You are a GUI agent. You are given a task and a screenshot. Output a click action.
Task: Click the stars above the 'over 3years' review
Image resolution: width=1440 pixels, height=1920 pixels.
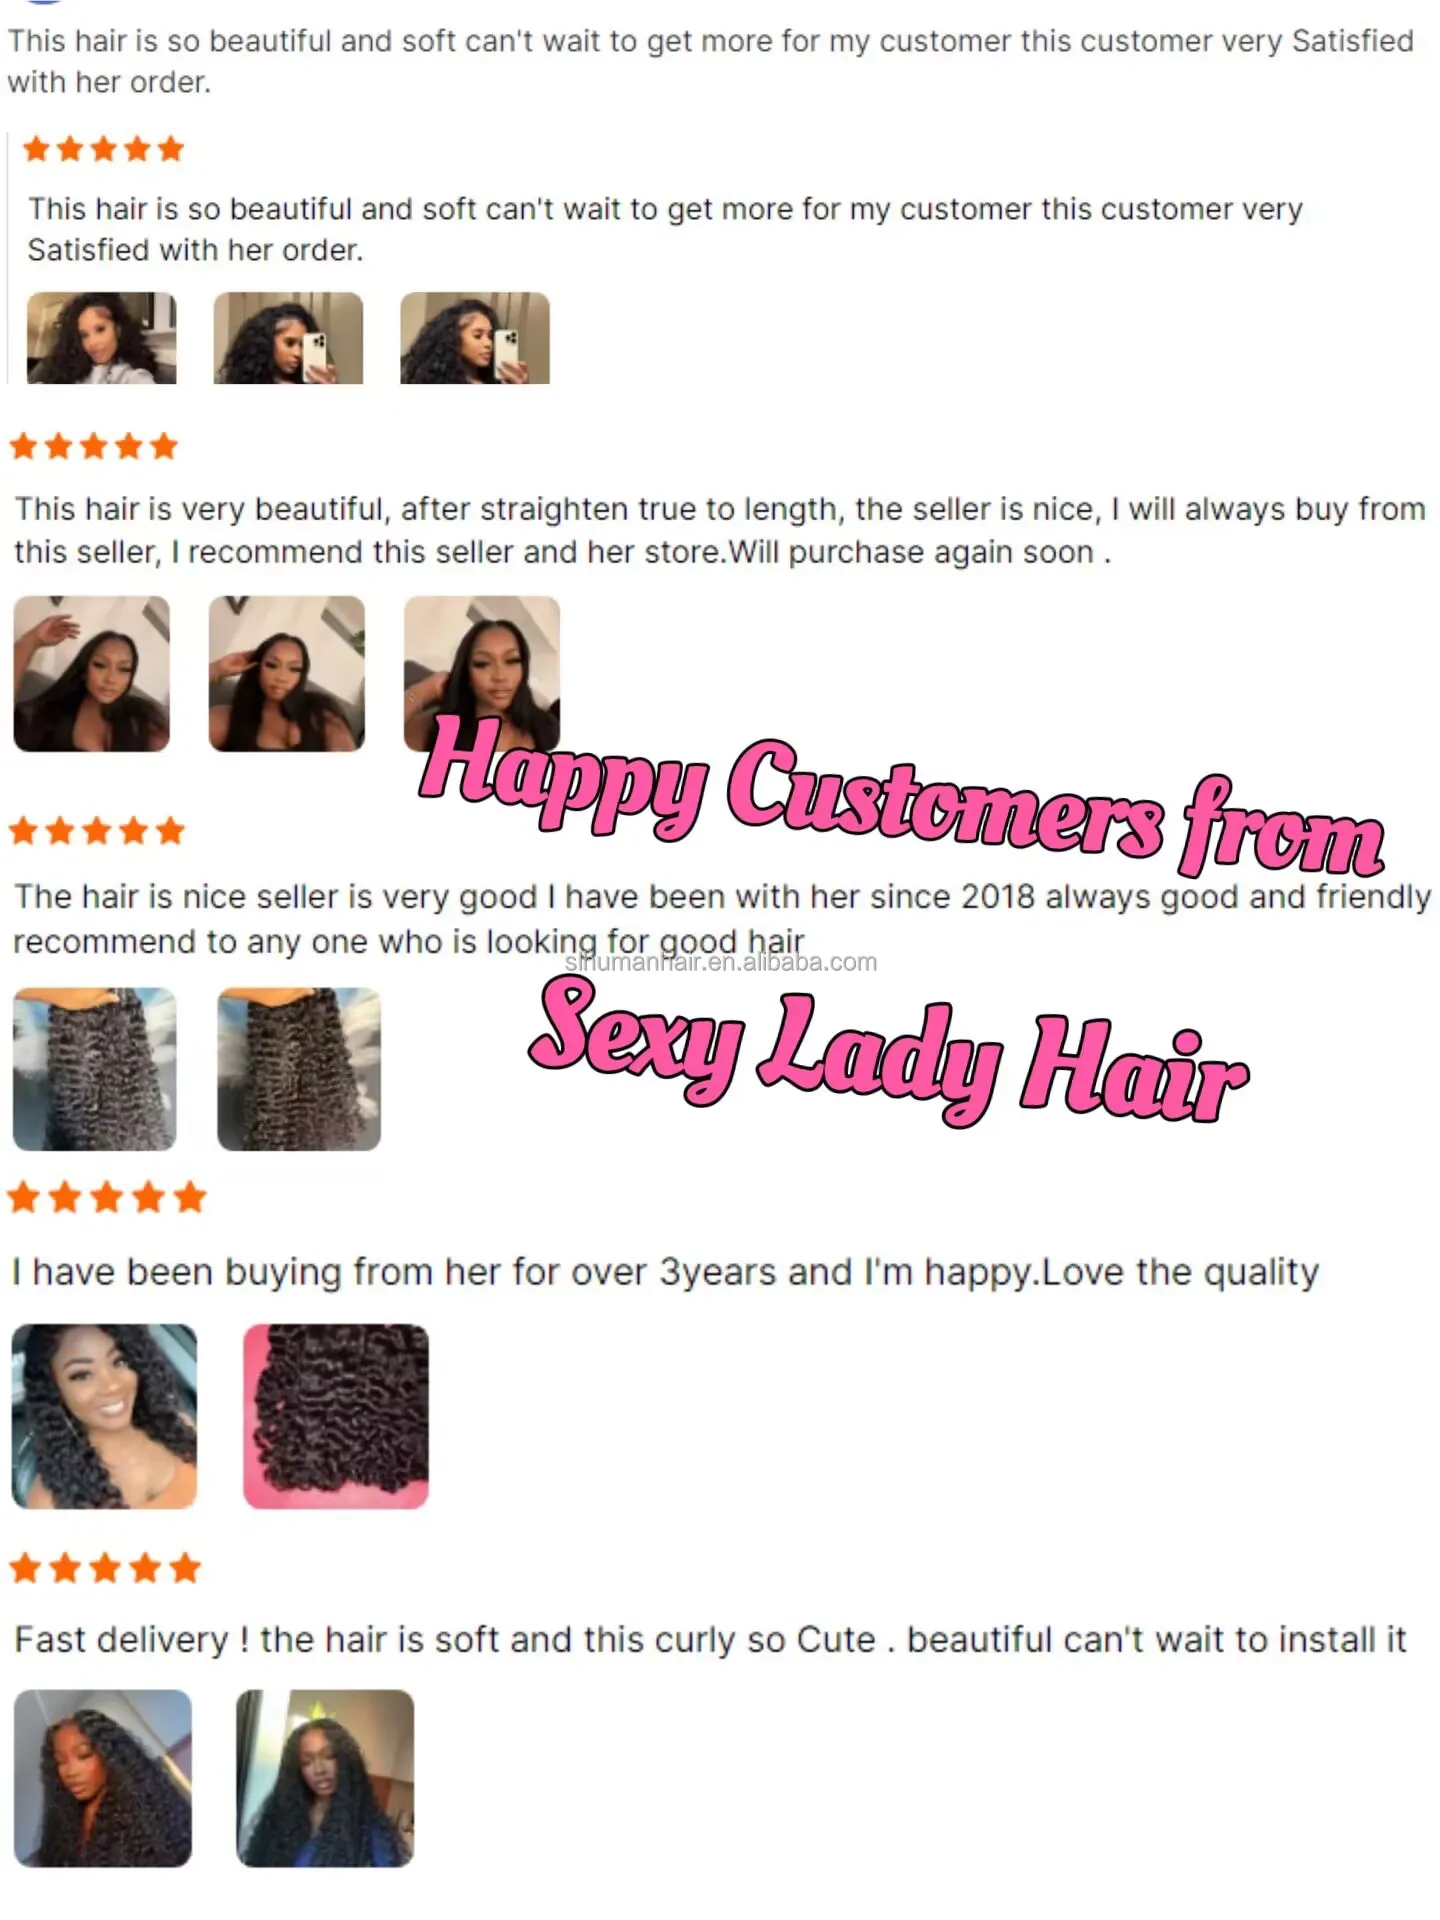(107, 1197)
